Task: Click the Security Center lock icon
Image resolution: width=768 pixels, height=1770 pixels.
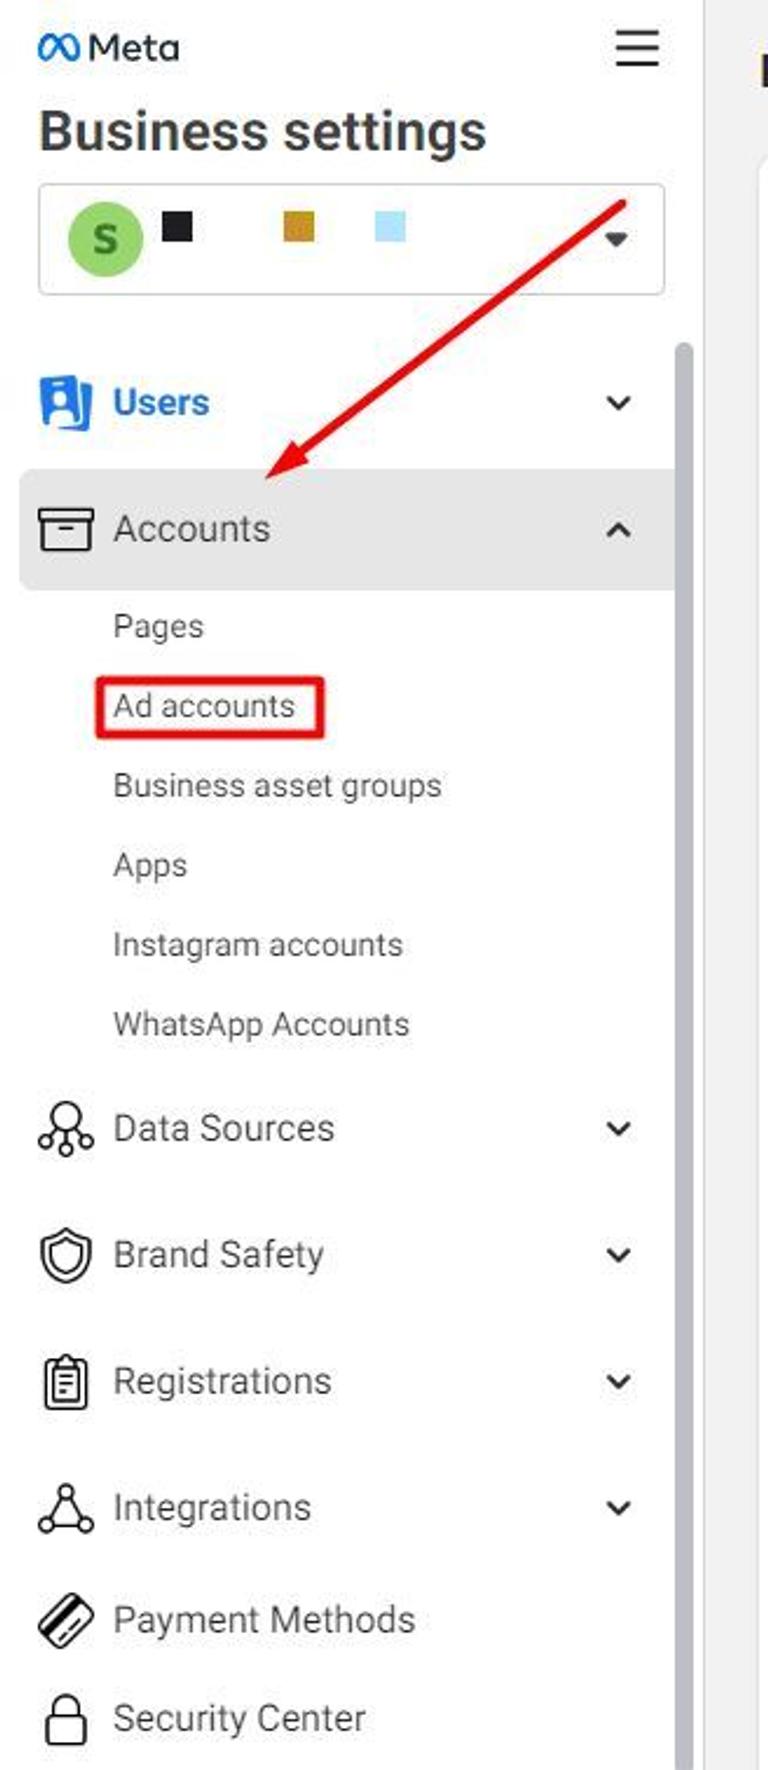Action: click(65, 1719)
